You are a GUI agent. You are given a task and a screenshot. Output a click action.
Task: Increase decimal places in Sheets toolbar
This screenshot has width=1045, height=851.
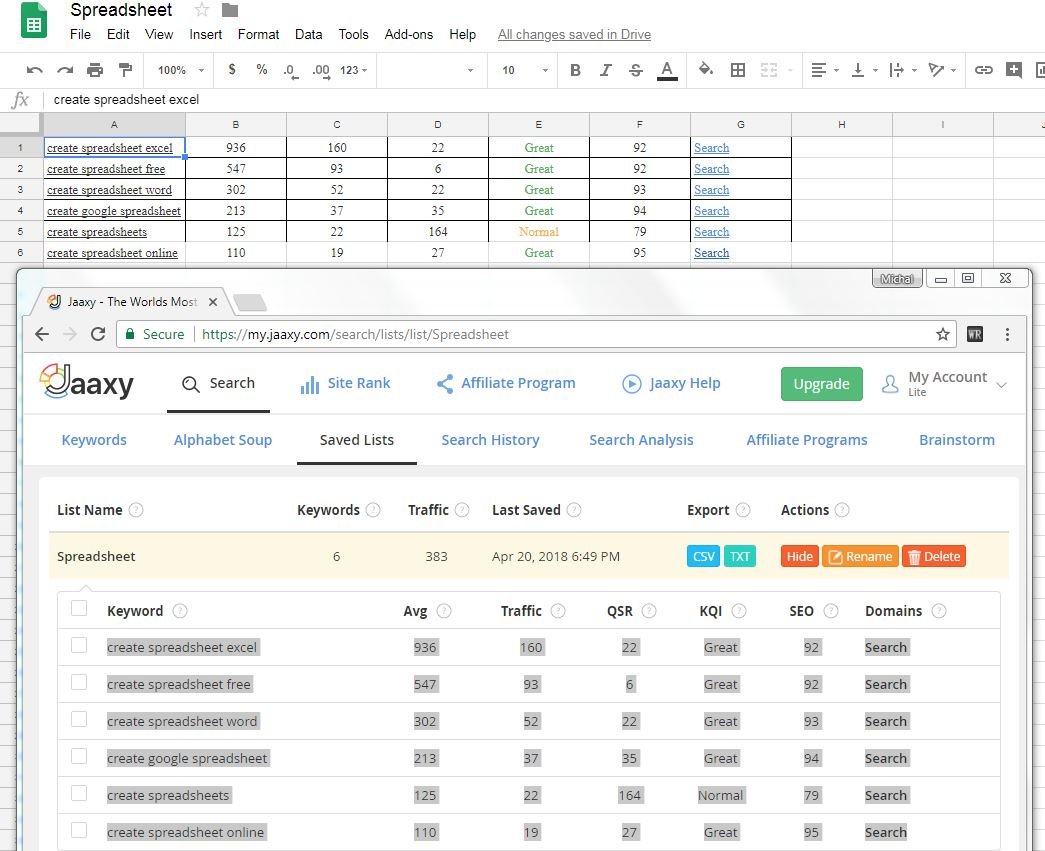[x=321, y=71]
